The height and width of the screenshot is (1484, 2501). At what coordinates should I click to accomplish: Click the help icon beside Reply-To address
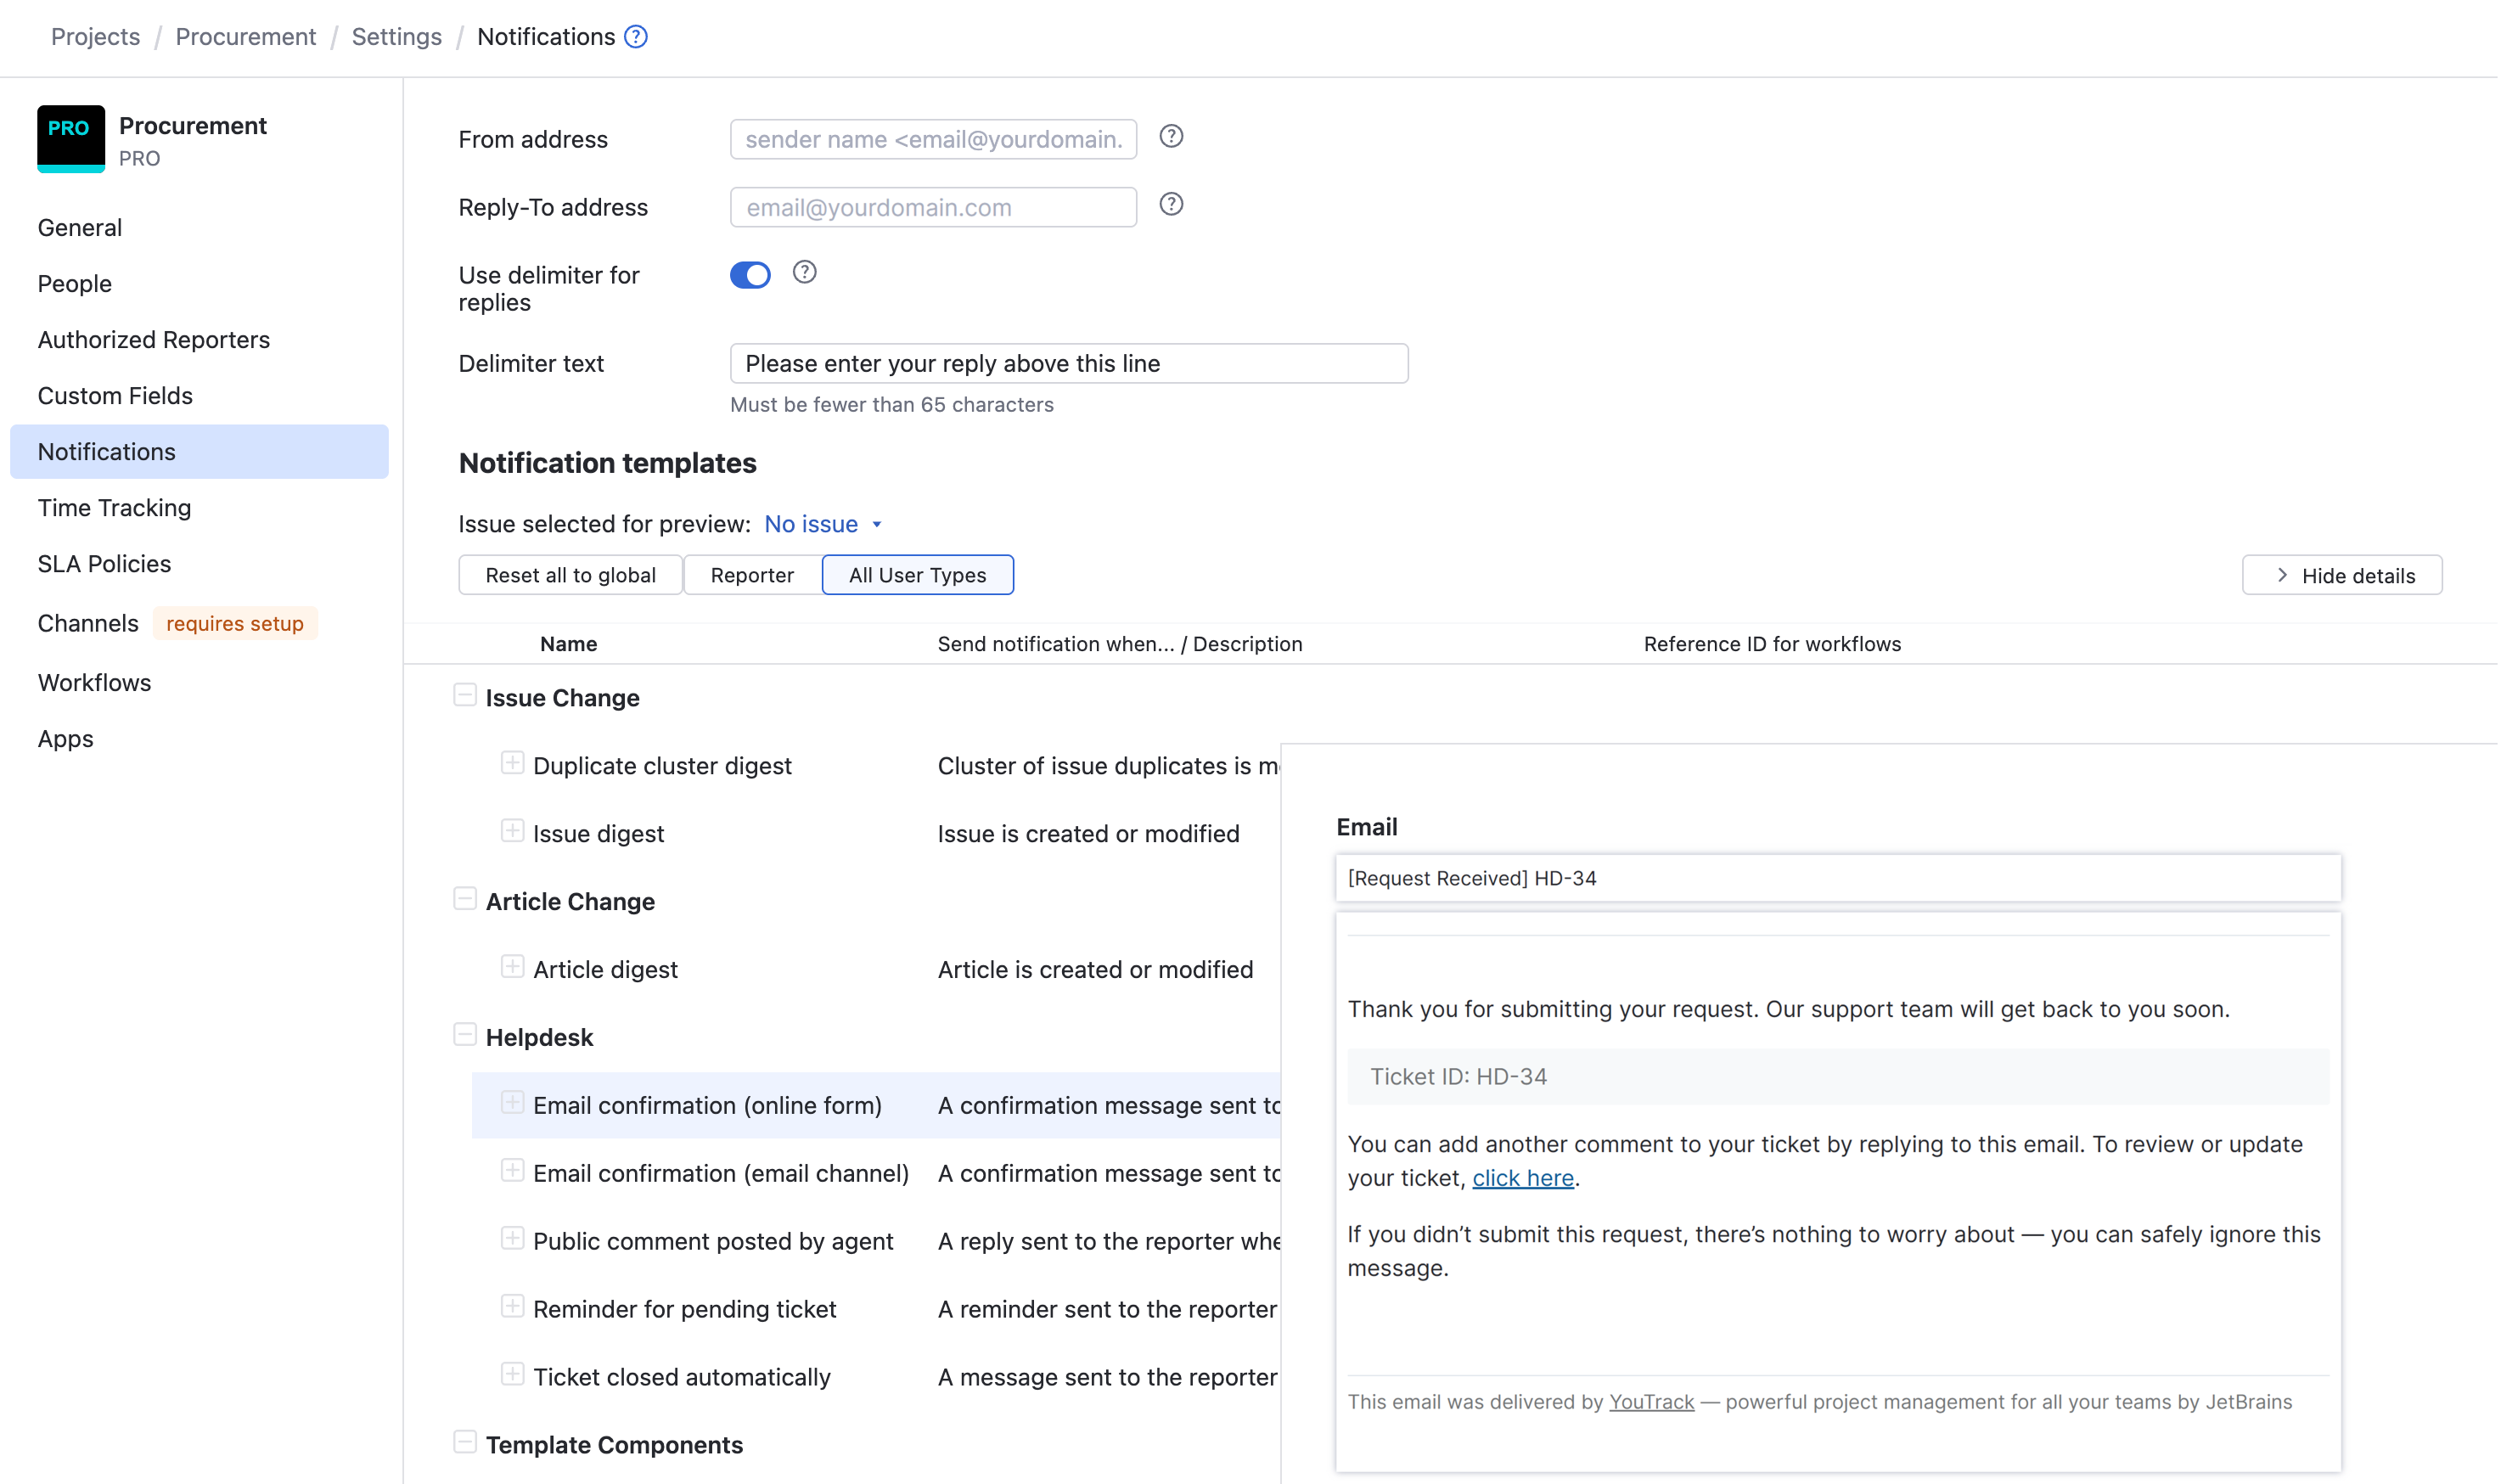(1171, 205)
